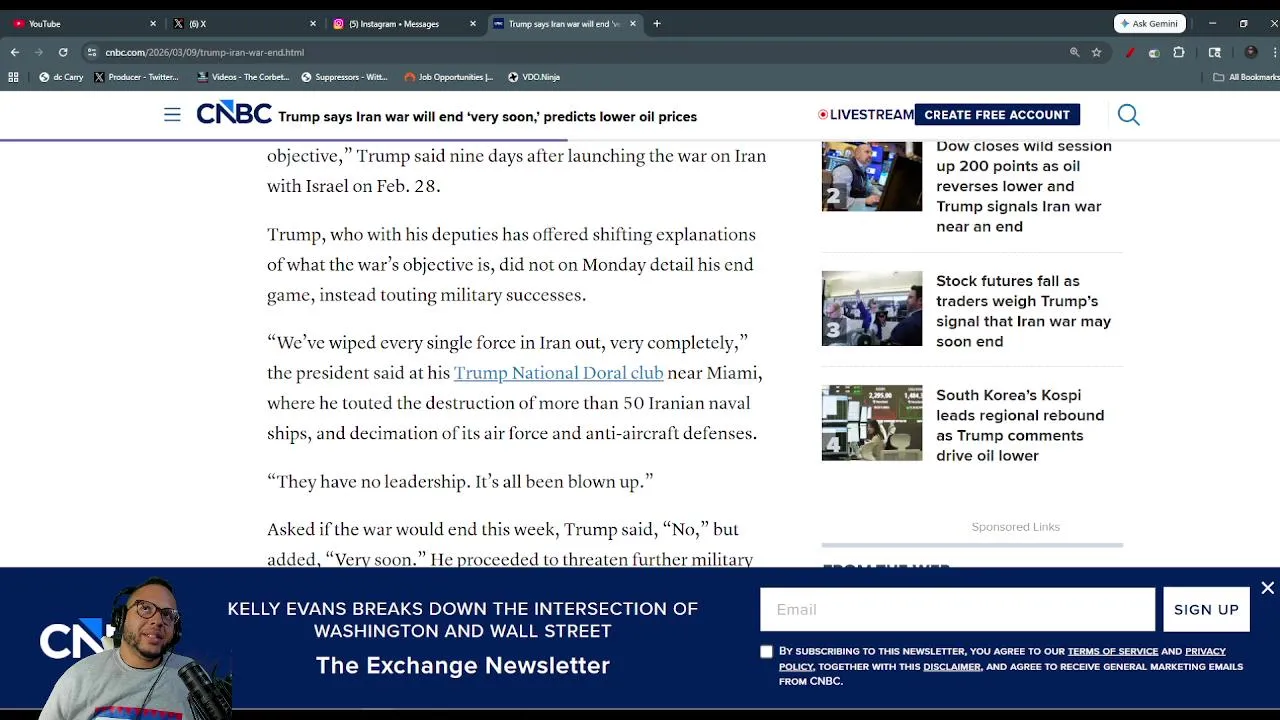Open the VDO.Ninja bookmark
The width and height of the screenshot is (1280, 720).
point(534,77)
